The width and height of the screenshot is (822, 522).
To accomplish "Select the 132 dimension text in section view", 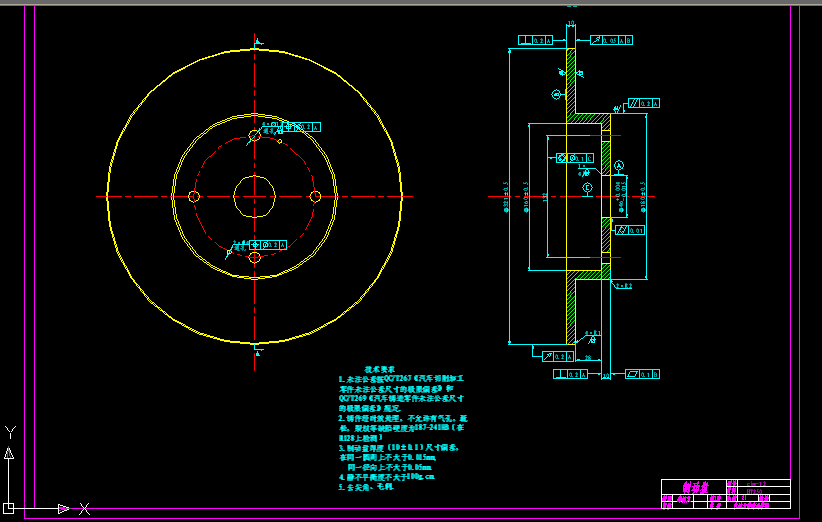I will coord(545,197).
